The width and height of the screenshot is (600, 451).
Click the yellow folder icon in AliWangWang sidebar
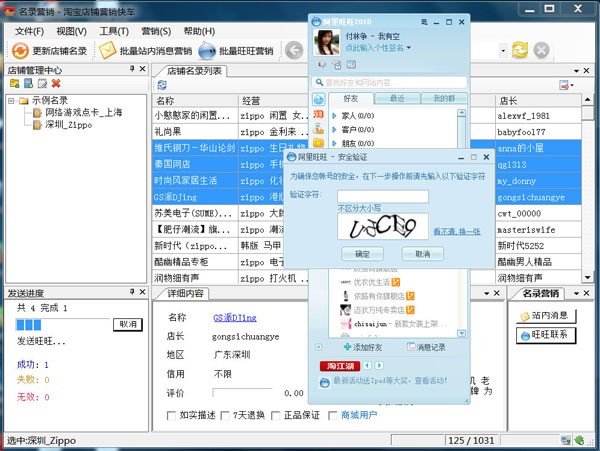318,143
